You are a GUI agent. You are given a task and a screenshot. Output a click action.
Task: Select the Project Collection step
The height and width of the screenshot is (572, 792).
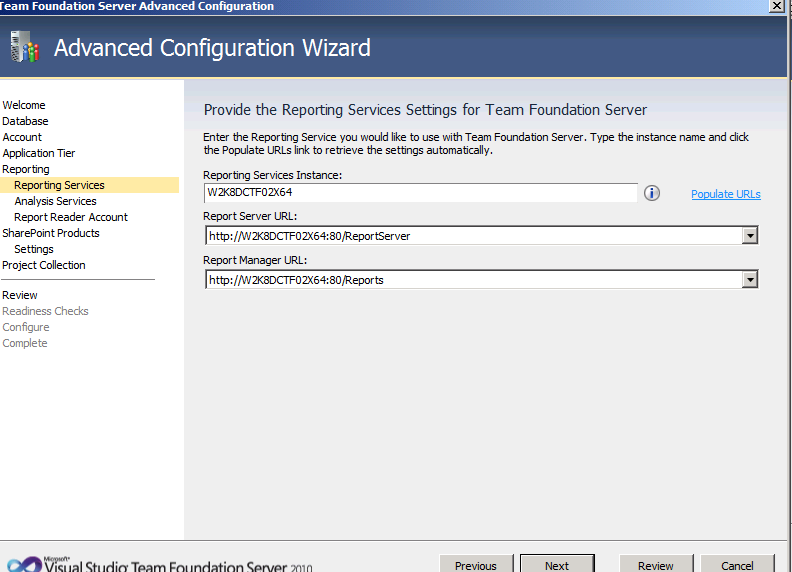pyautogui.click(x=44, y=265)
